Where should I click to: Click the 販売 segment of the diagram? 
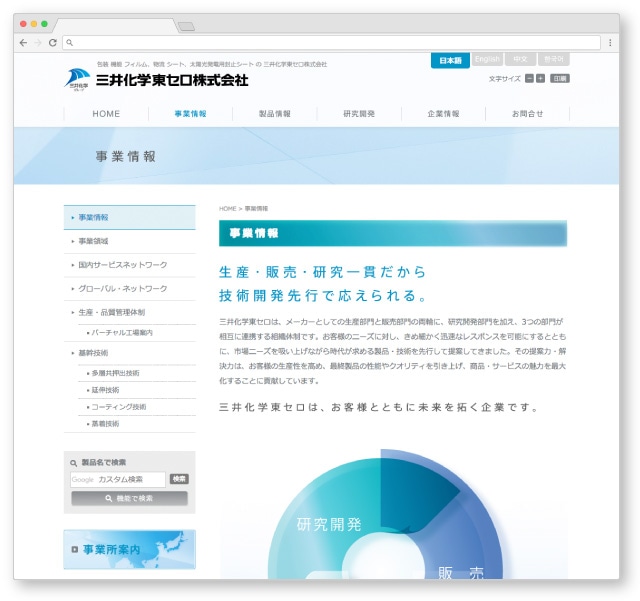pos(461,572)
